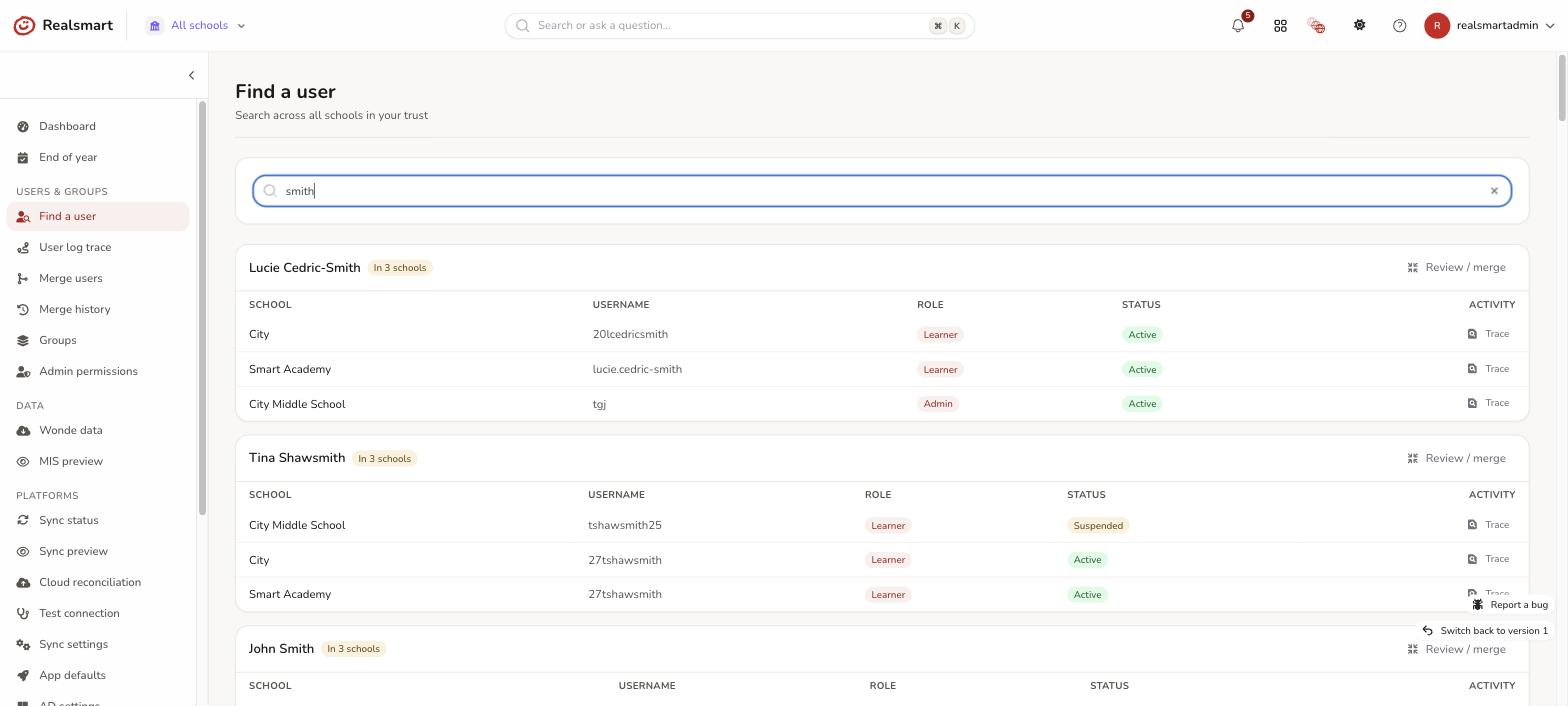Open Groups page
The image size is (1568, 706).
pyautogui.click(x=97, y=340)
